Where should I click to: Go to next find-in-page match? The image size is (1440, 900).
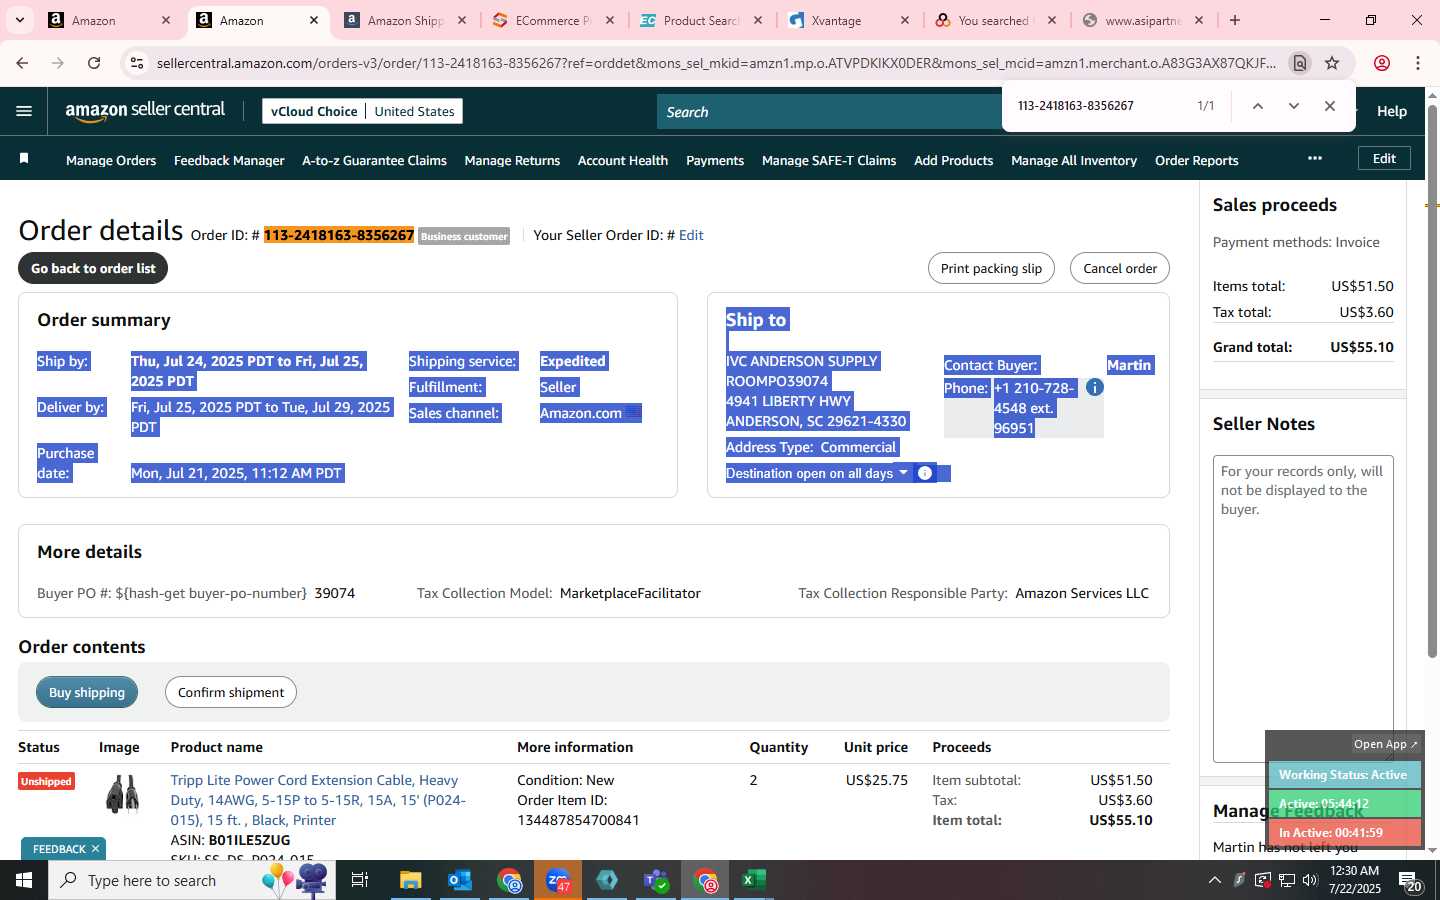tap(1294, 106)
